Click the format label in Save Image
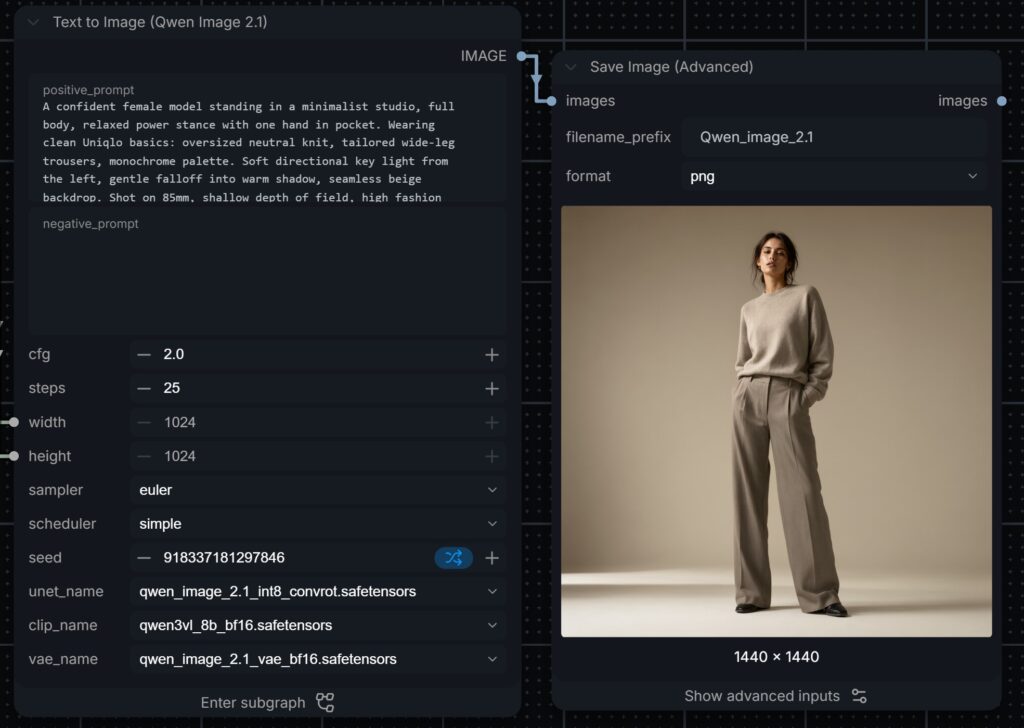The height and width of the screenshot is (728, 1024). coord(588,176)
